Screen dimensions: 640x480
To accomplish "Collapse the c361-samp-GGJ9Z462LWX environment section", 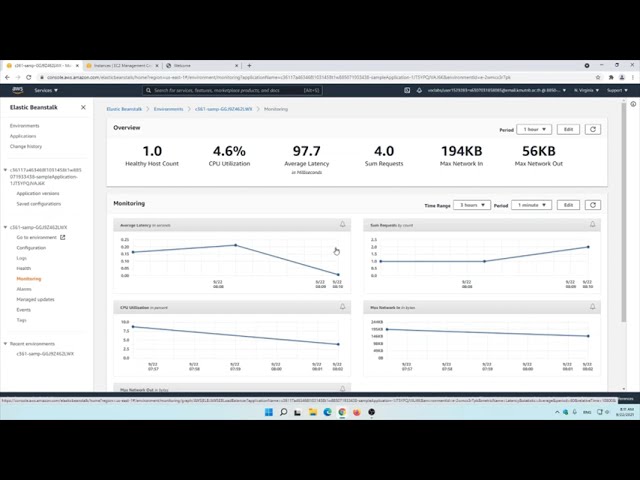I will (x=5, y=227).
